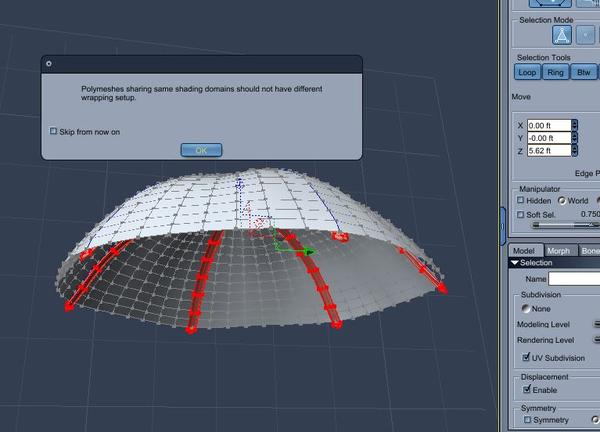Click the Move X value field

(549, 126)
